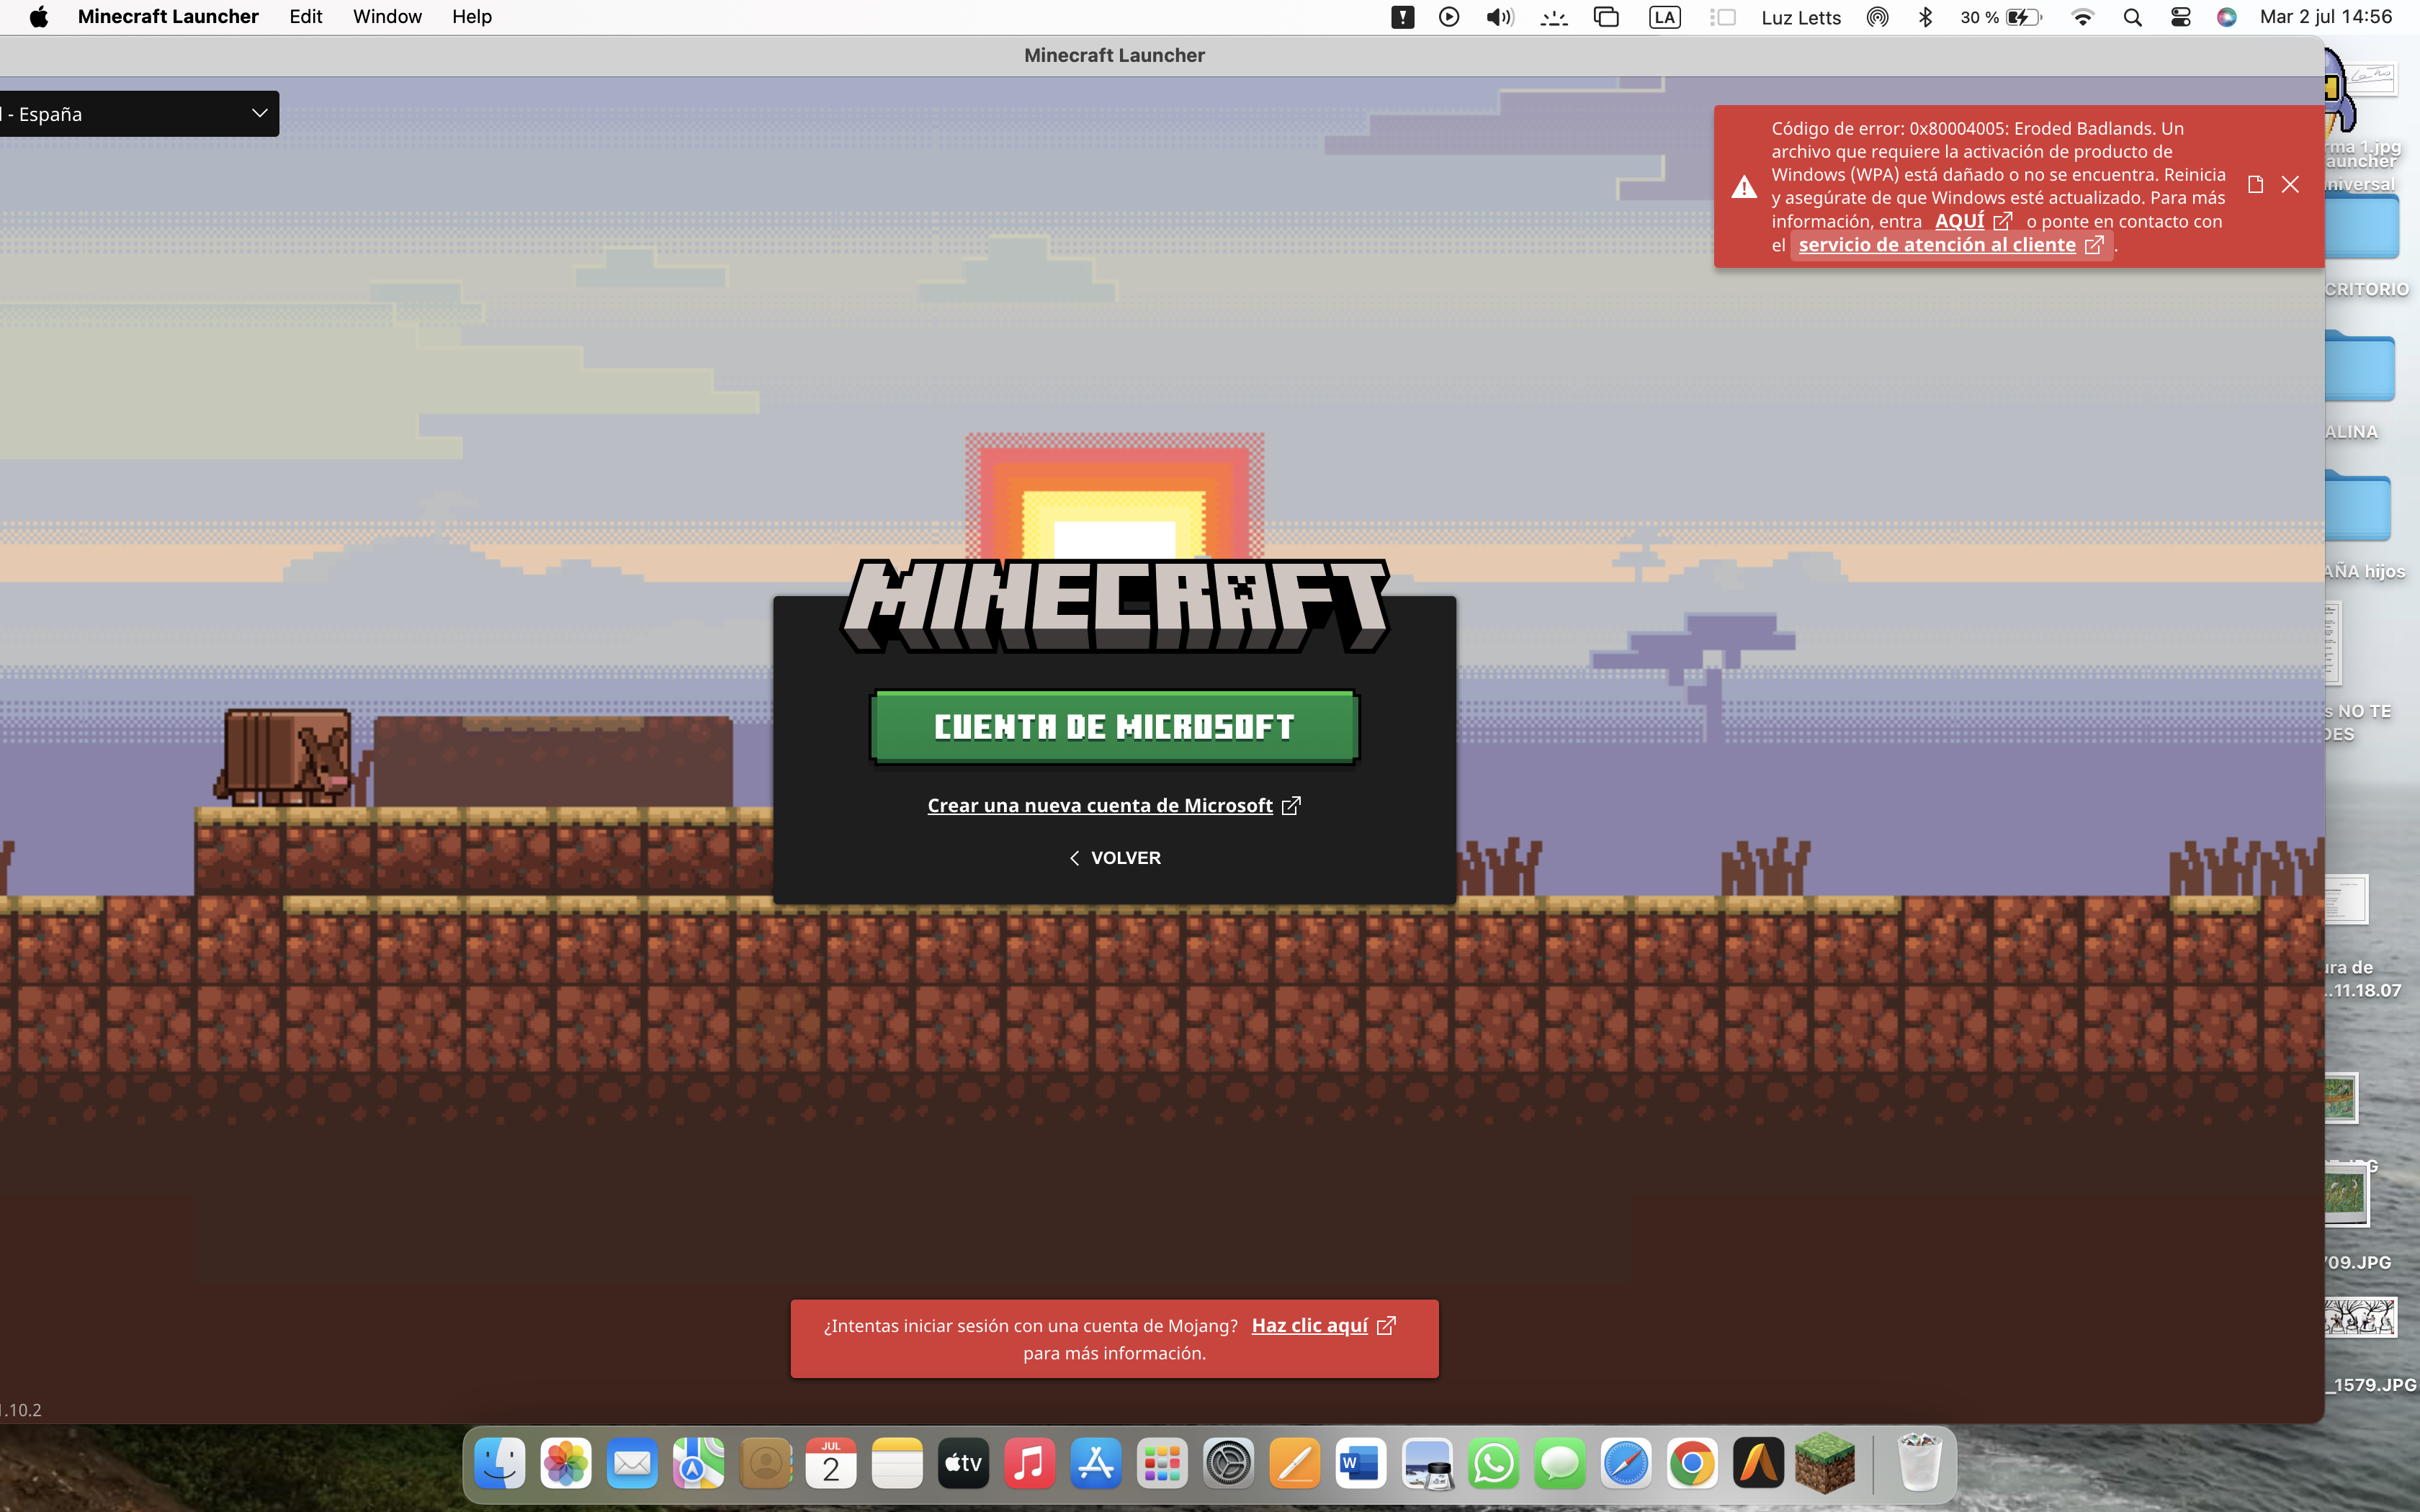This screenshot has width=2420, height=1512.
Task: Open the Edit menu
Action: 306,17
